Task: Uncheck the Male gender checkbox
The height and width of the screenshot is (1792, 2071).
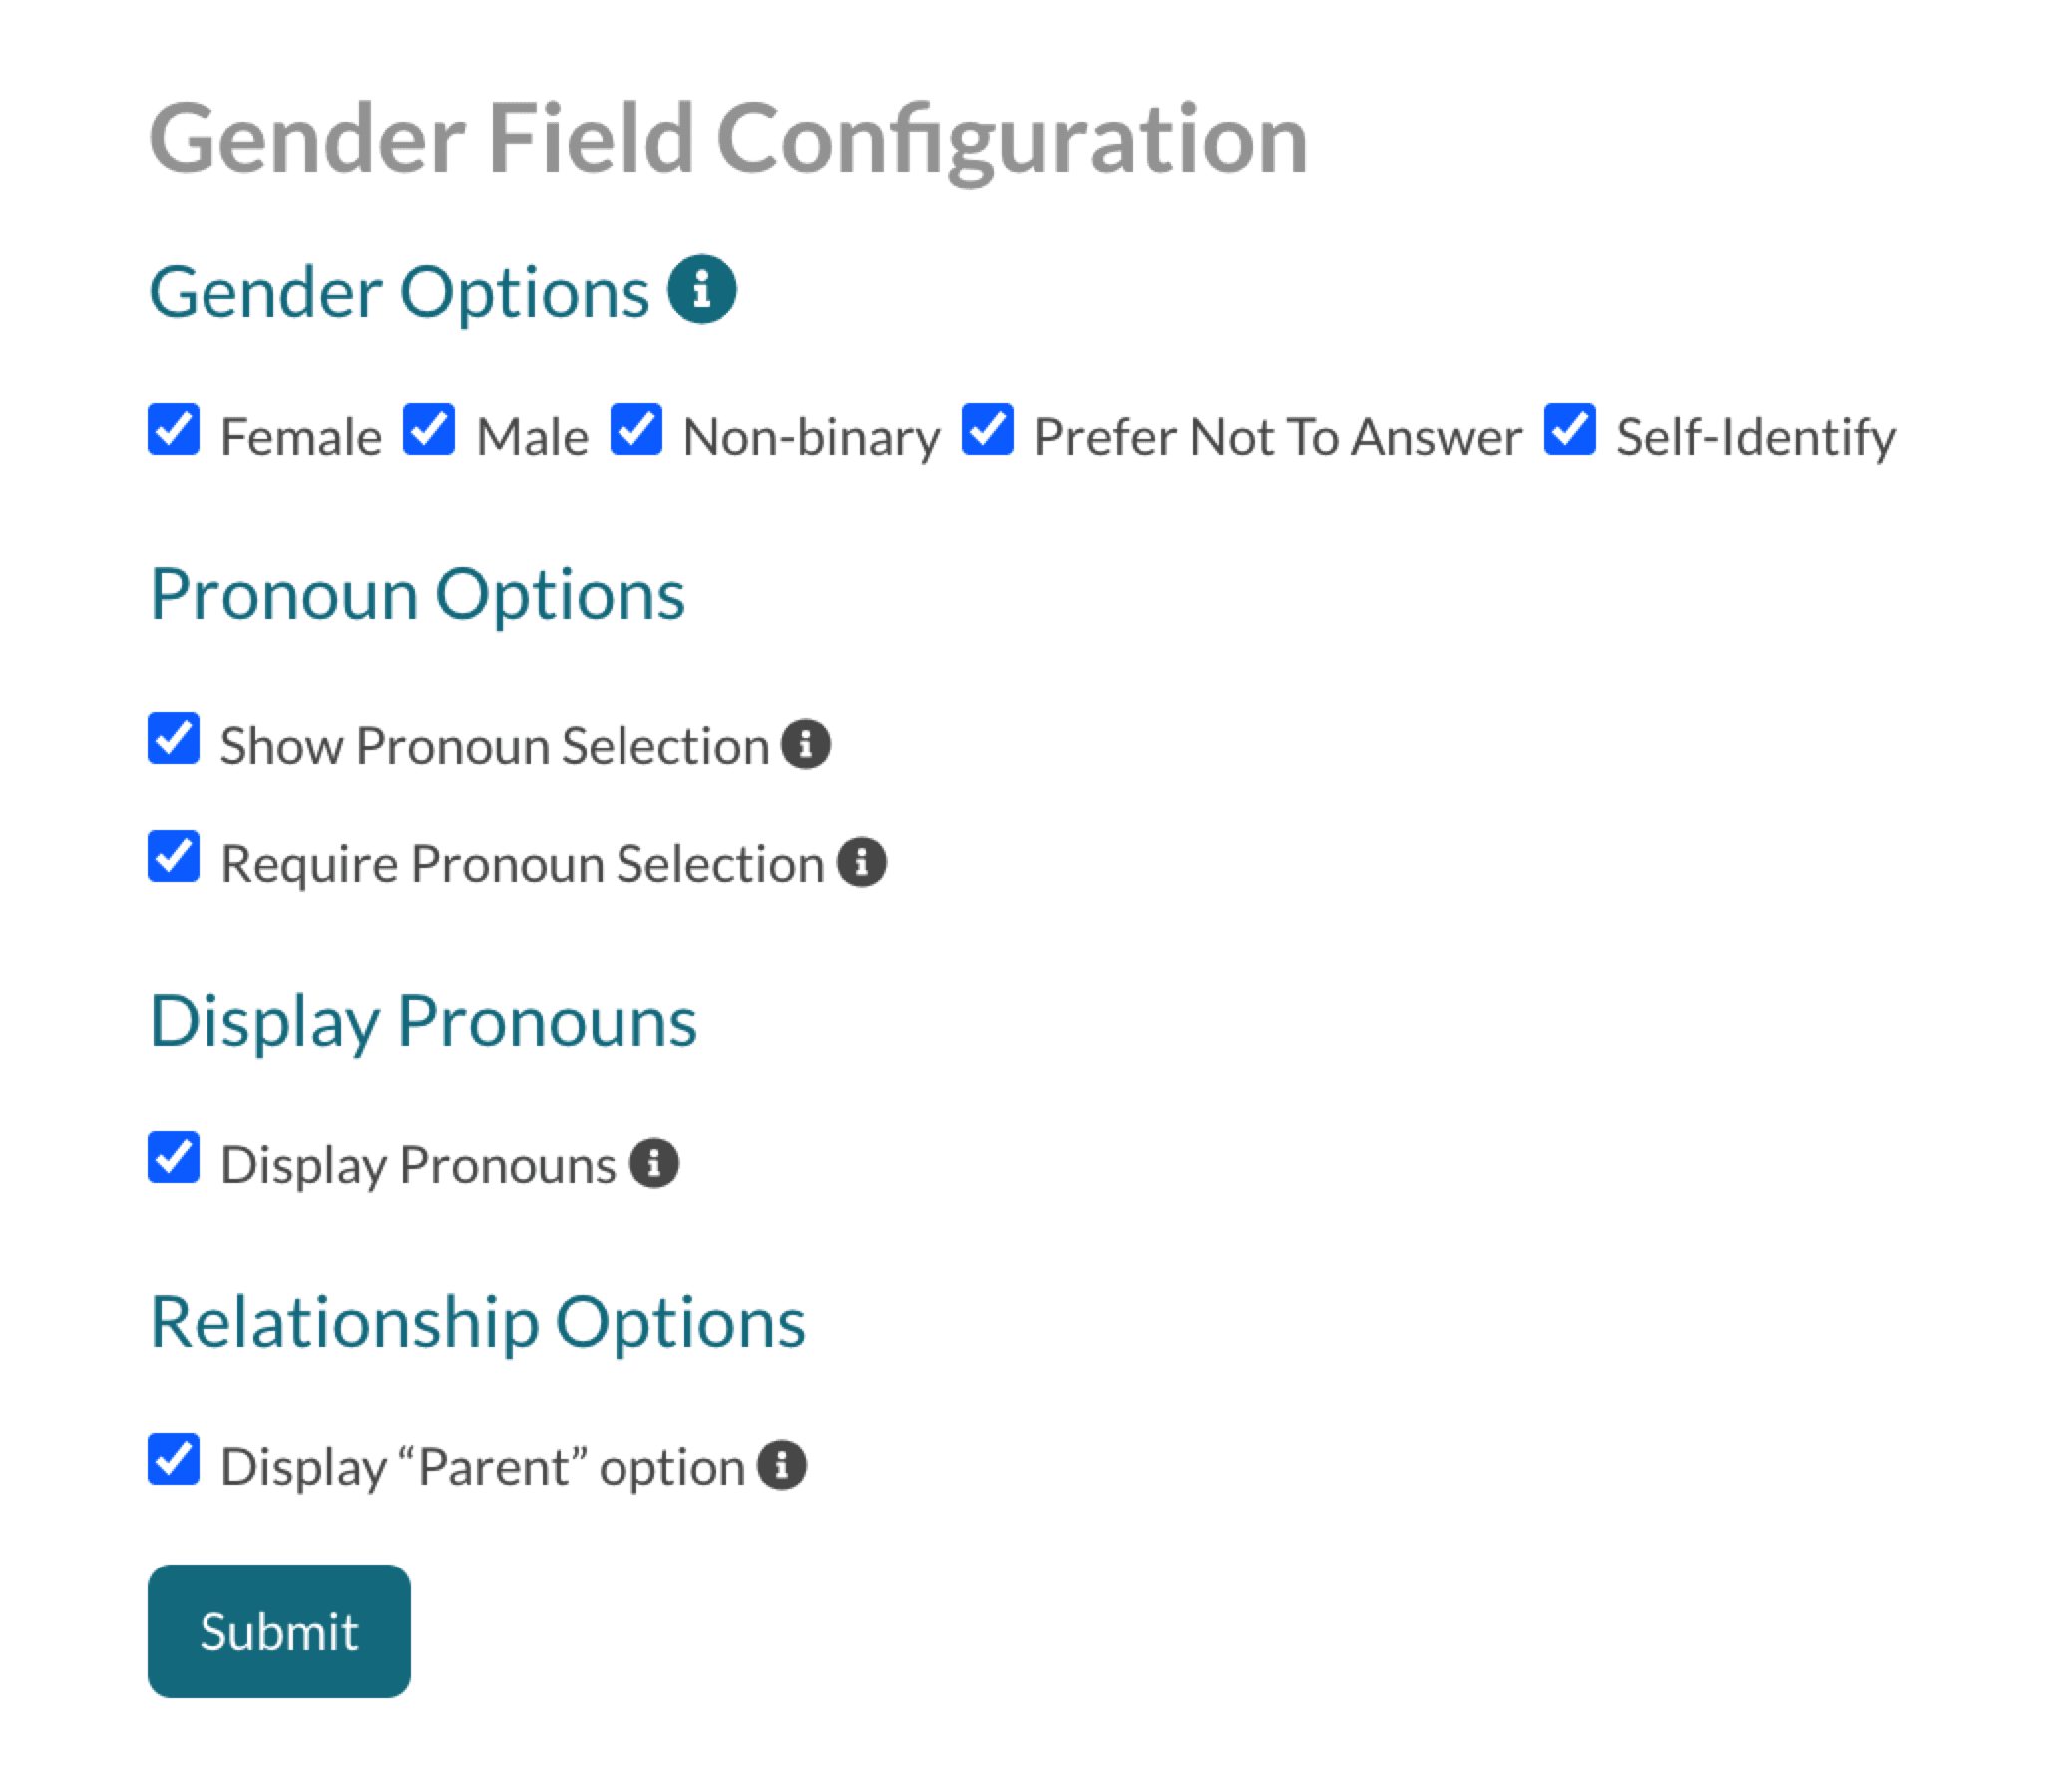Action: [429, 430]
